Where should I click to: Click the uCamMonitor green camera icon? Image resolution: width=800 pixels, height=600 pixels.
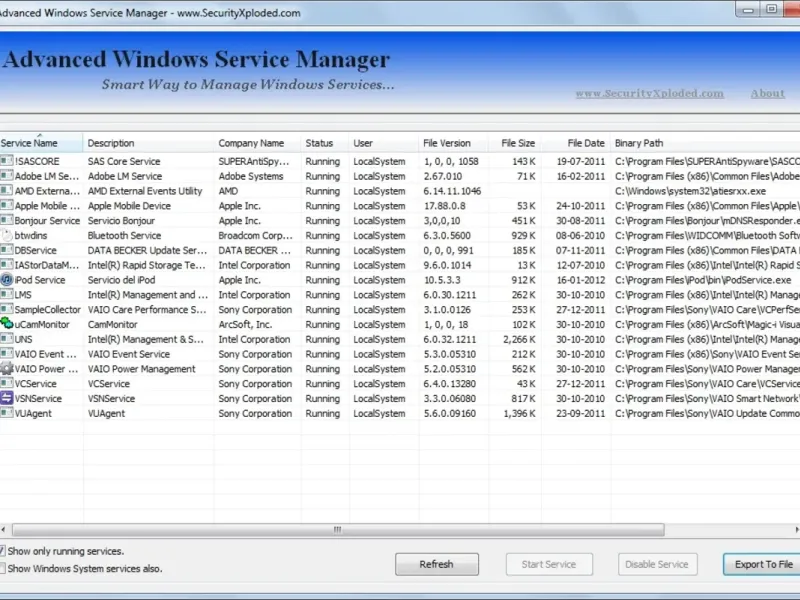click(7, 323)
